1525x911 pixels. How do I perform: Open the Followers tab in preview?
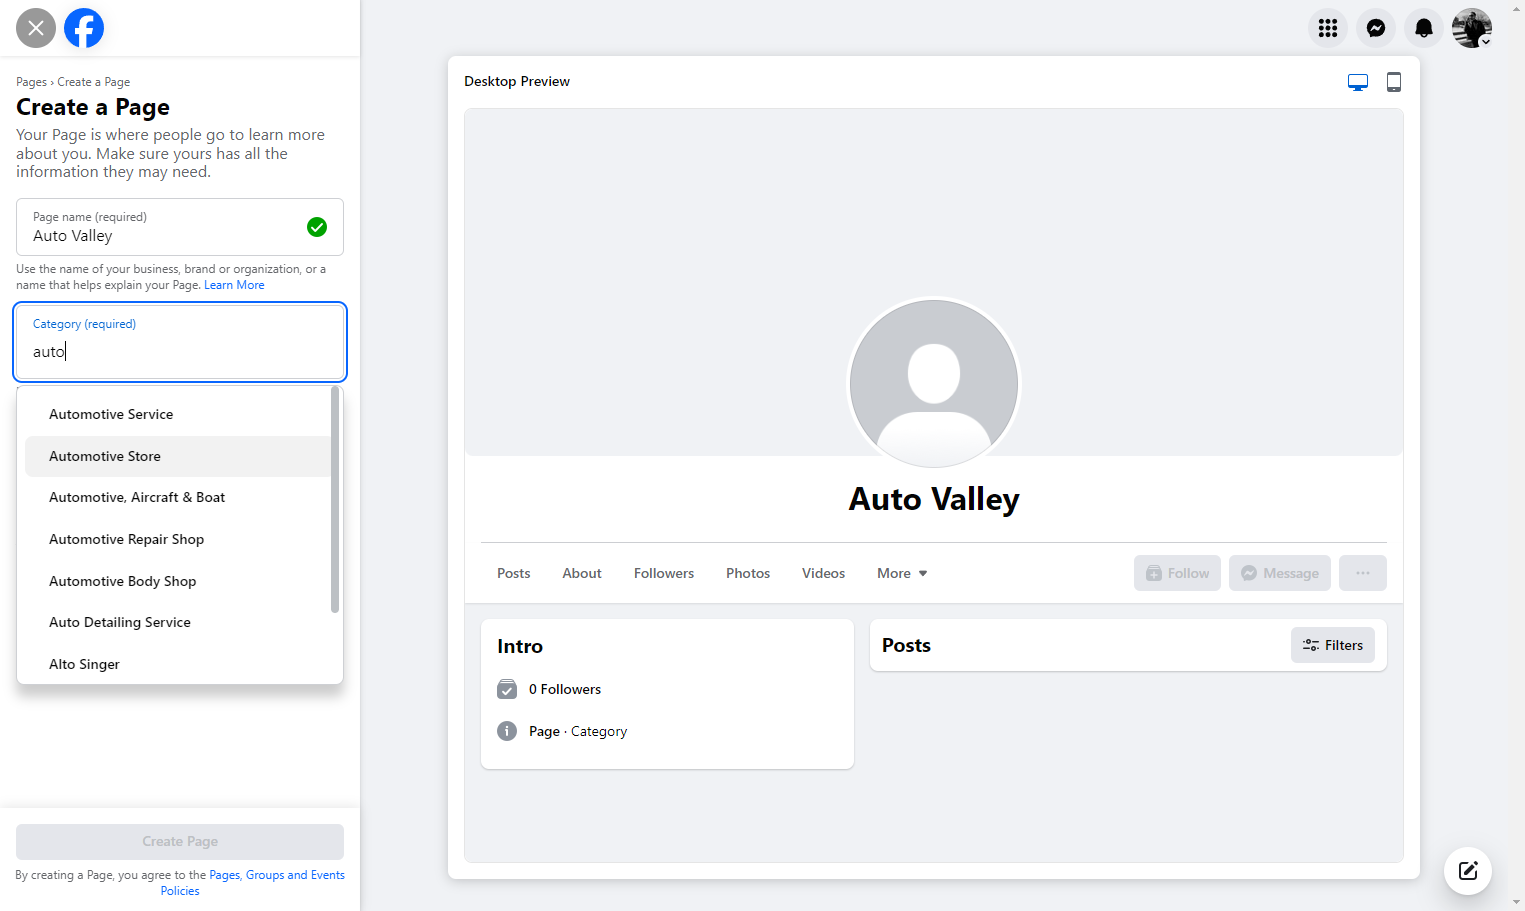pos(664,573)
